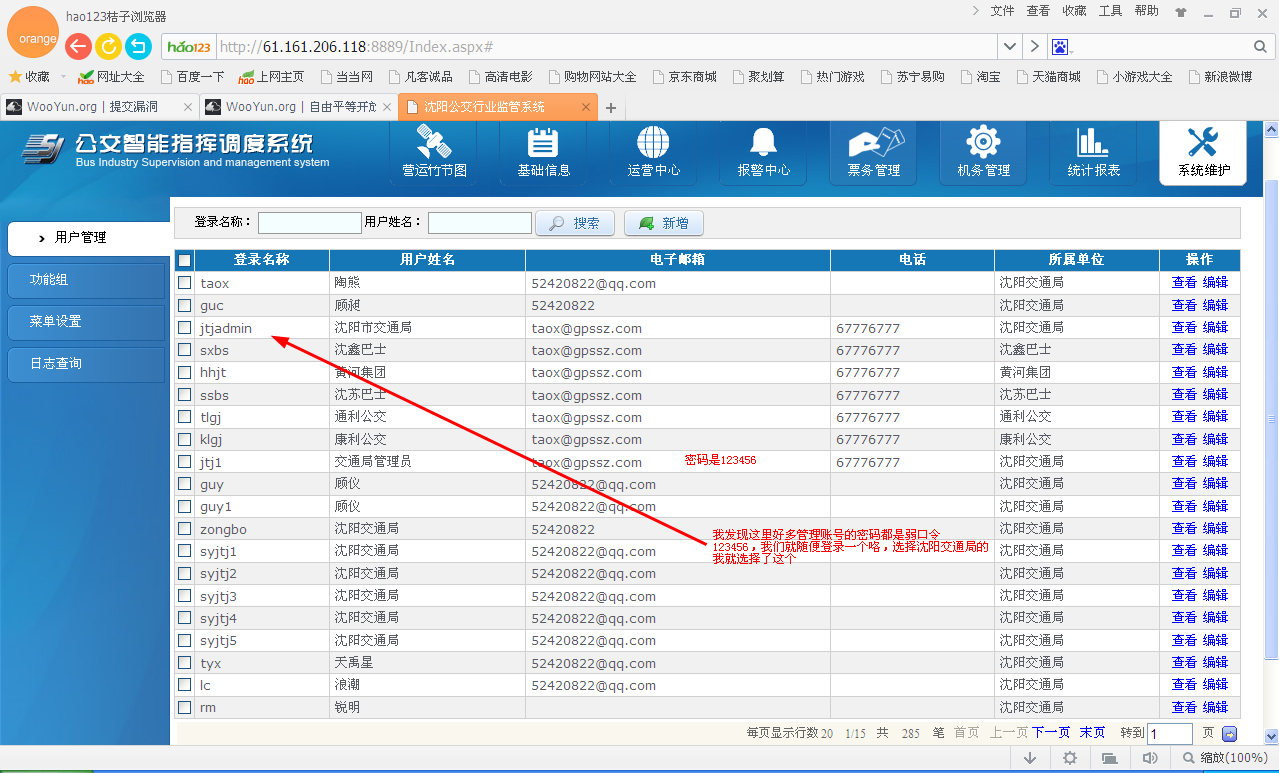Screen dimensions: 1279x773
Task: Open the 收藏 bookmarks dropdown arrow
Action: [63, 77]
